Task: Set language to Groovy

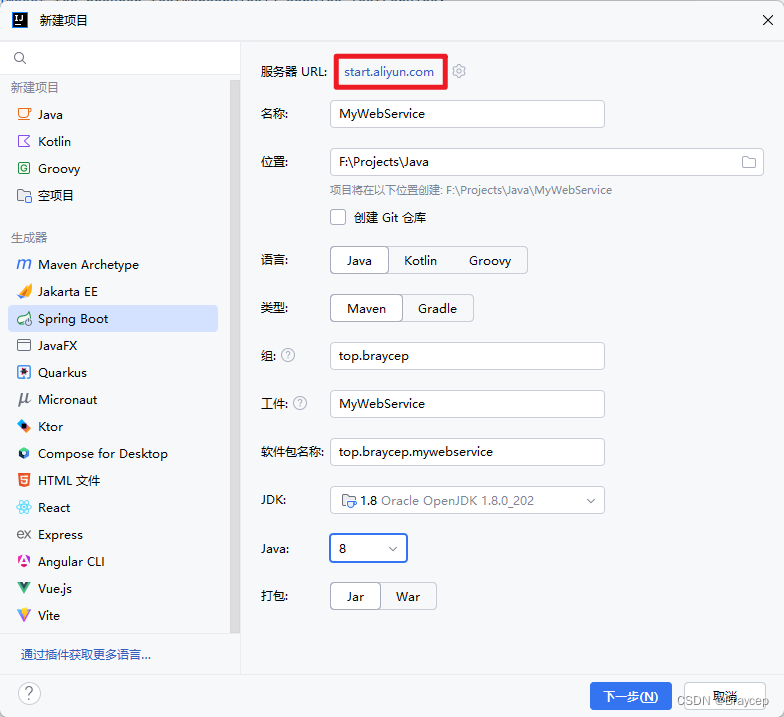Action: (x=490, y=260)
